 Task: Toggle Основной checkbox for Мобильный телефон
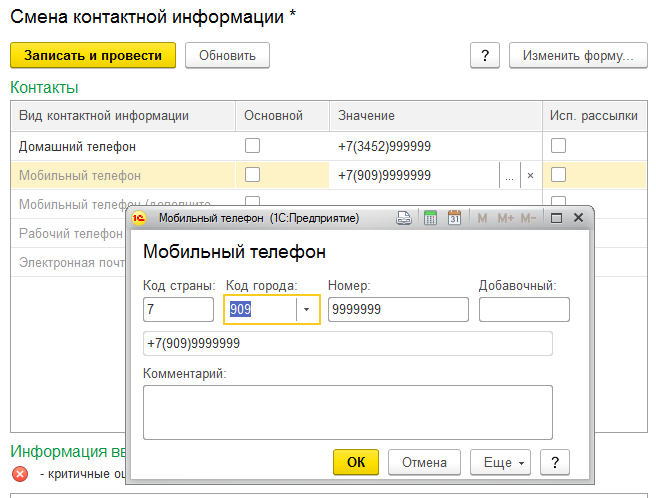pyautogui.click(x=252, y=175)
